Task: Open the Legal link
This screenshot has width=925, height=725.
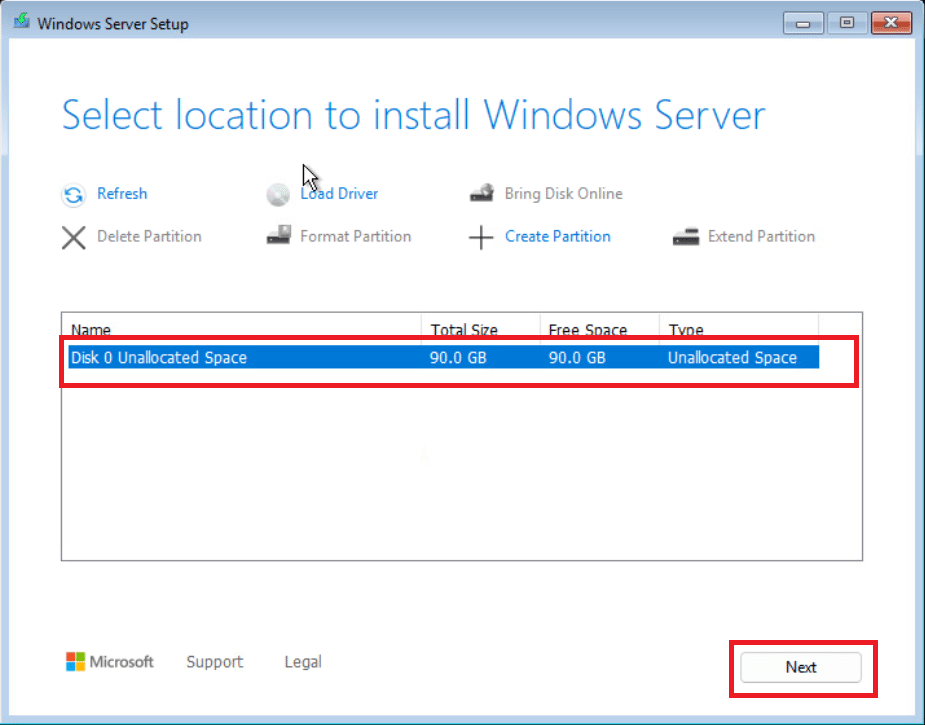Action: [303, 662]
